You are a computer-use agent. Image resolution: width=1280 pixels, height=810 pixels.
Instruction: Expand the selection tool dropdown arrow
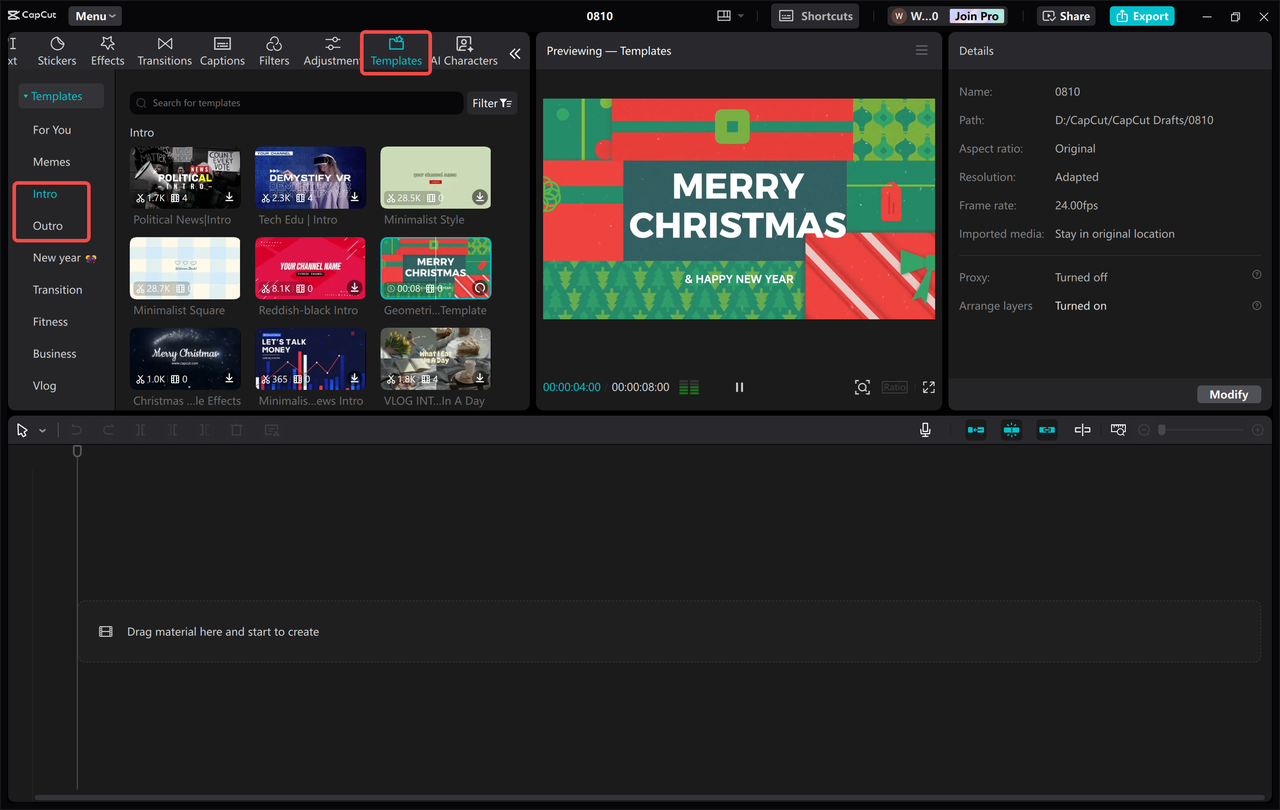[x=42, y=430]
